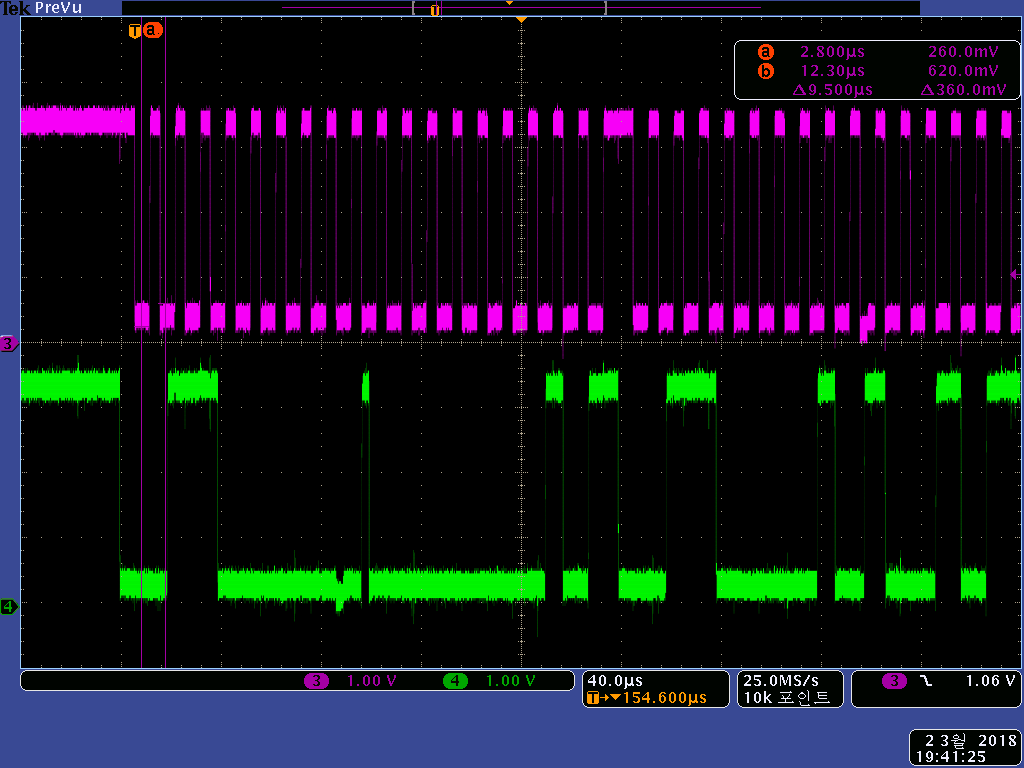
Task: Click the 620.0mV cursor b voltage
Action: tap(963, 71)
